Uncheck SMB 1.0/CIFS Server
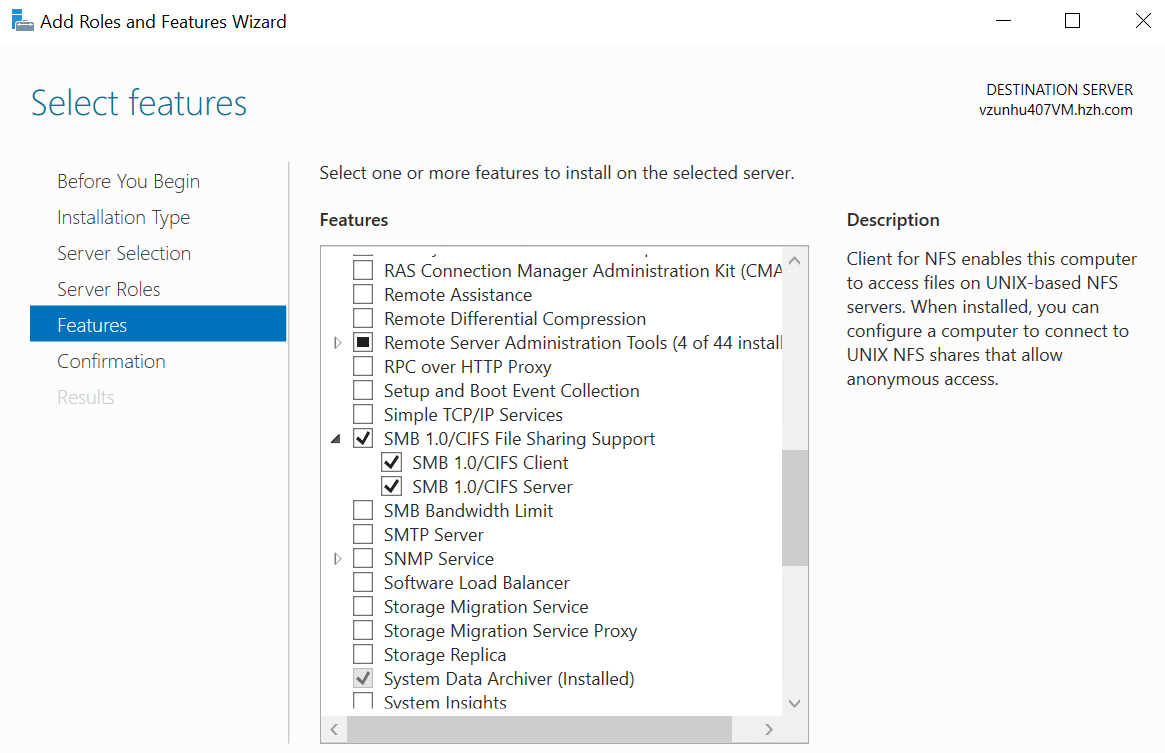The image size is (1165, 753). (391, 486)
